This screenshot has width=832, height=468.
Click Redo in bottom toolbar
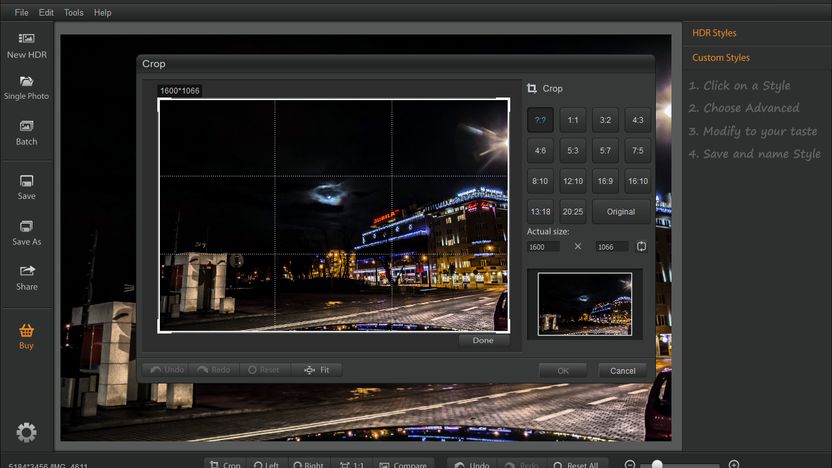(x=522, y=464)
